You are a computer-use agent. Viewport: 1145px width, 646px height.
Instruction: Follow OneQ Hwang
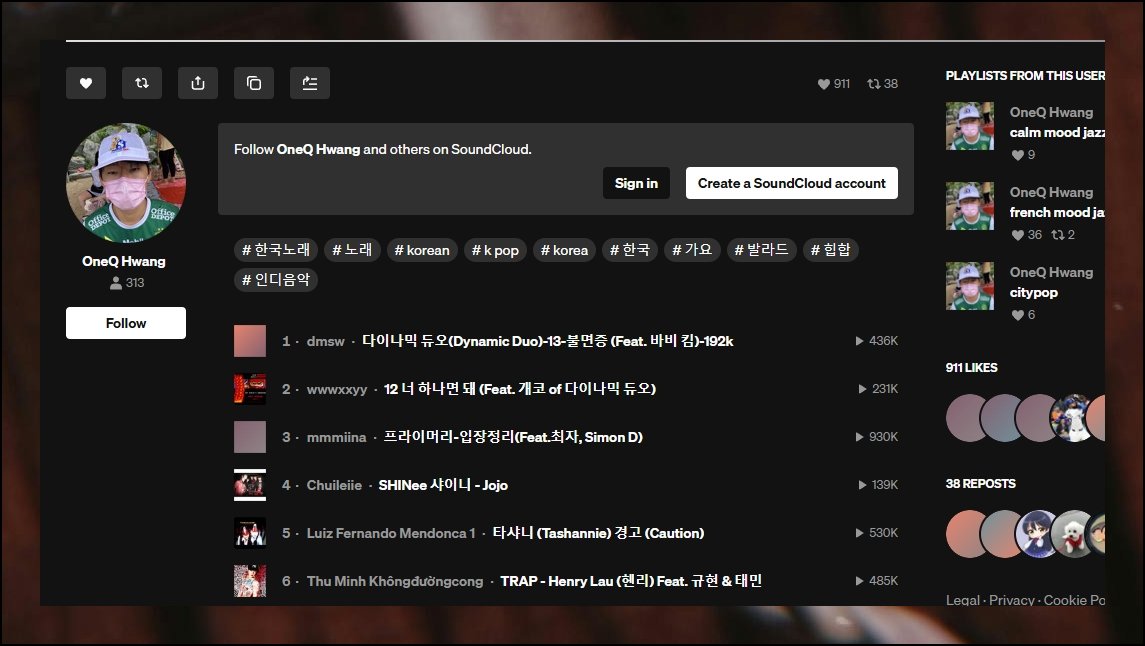pyautogui.click(x=126, y=323)
